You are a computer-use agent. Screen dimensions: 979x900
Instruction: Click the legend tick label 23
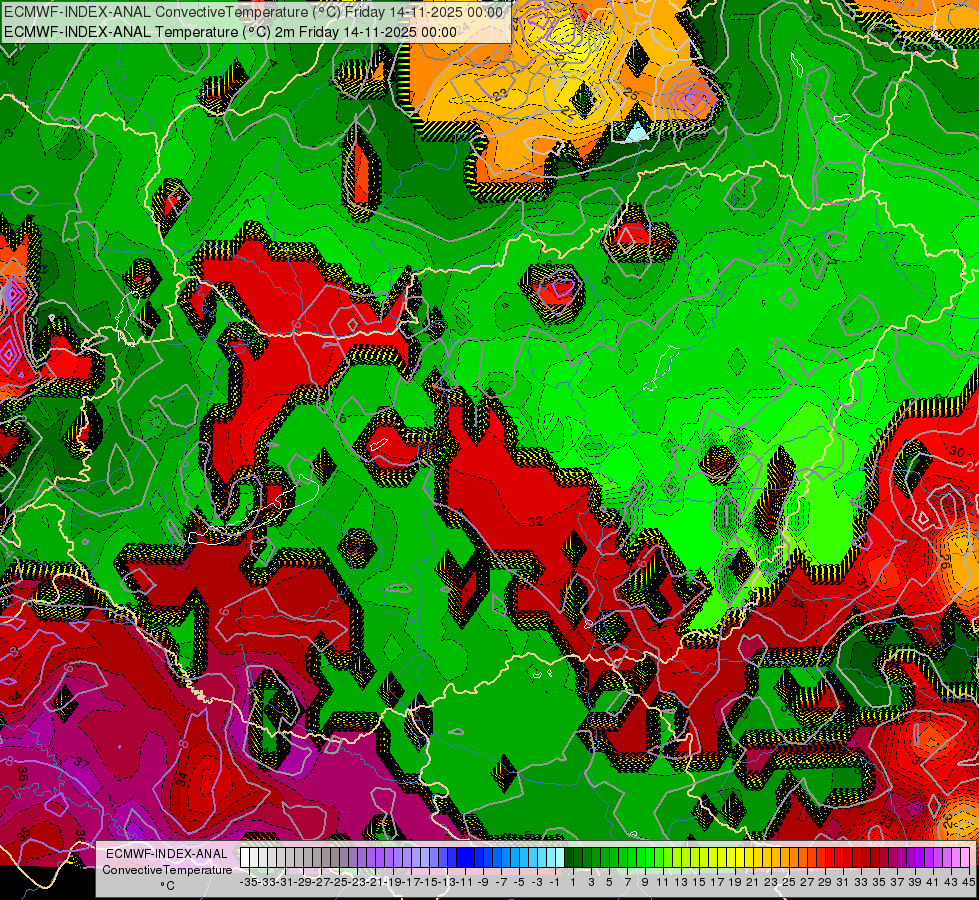click(770, 882)
